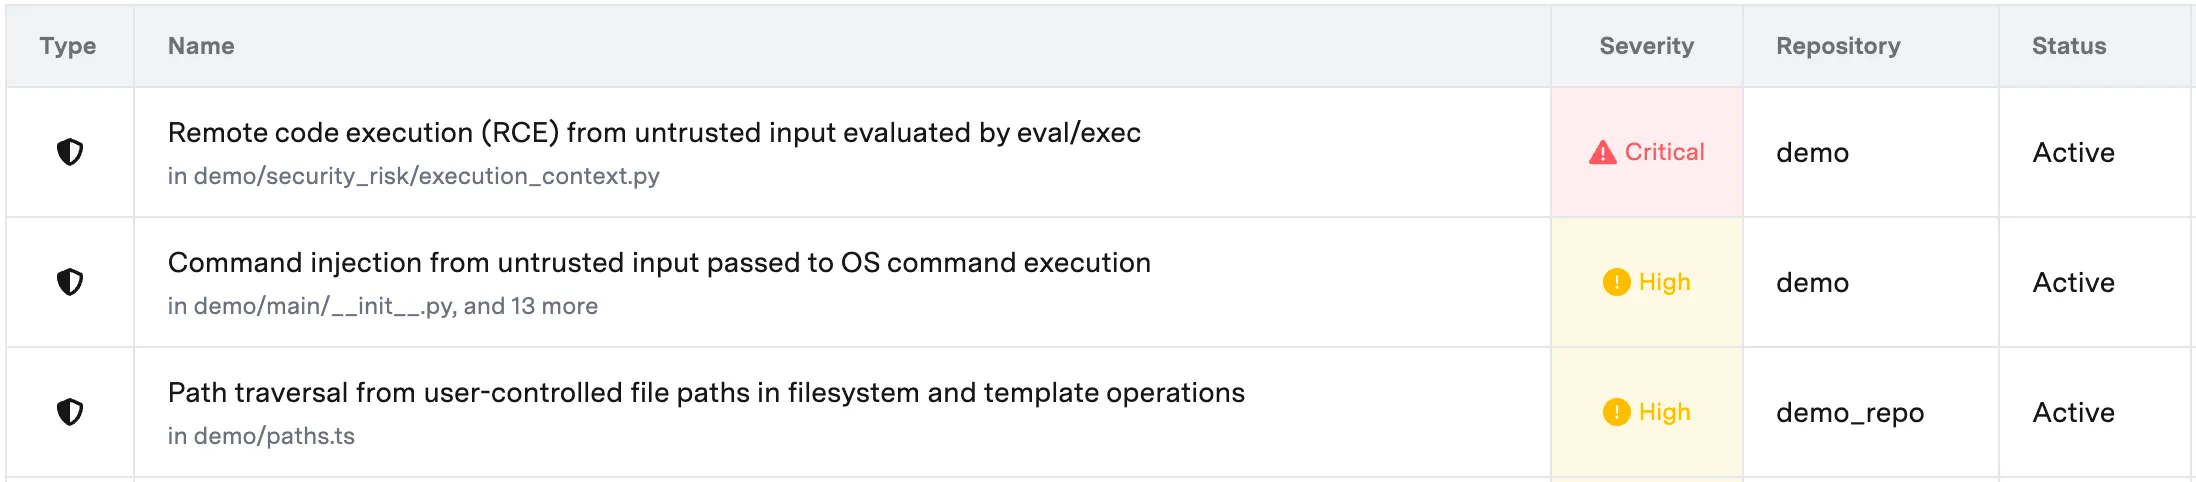Click the Severity column header

click(1646, 46)
